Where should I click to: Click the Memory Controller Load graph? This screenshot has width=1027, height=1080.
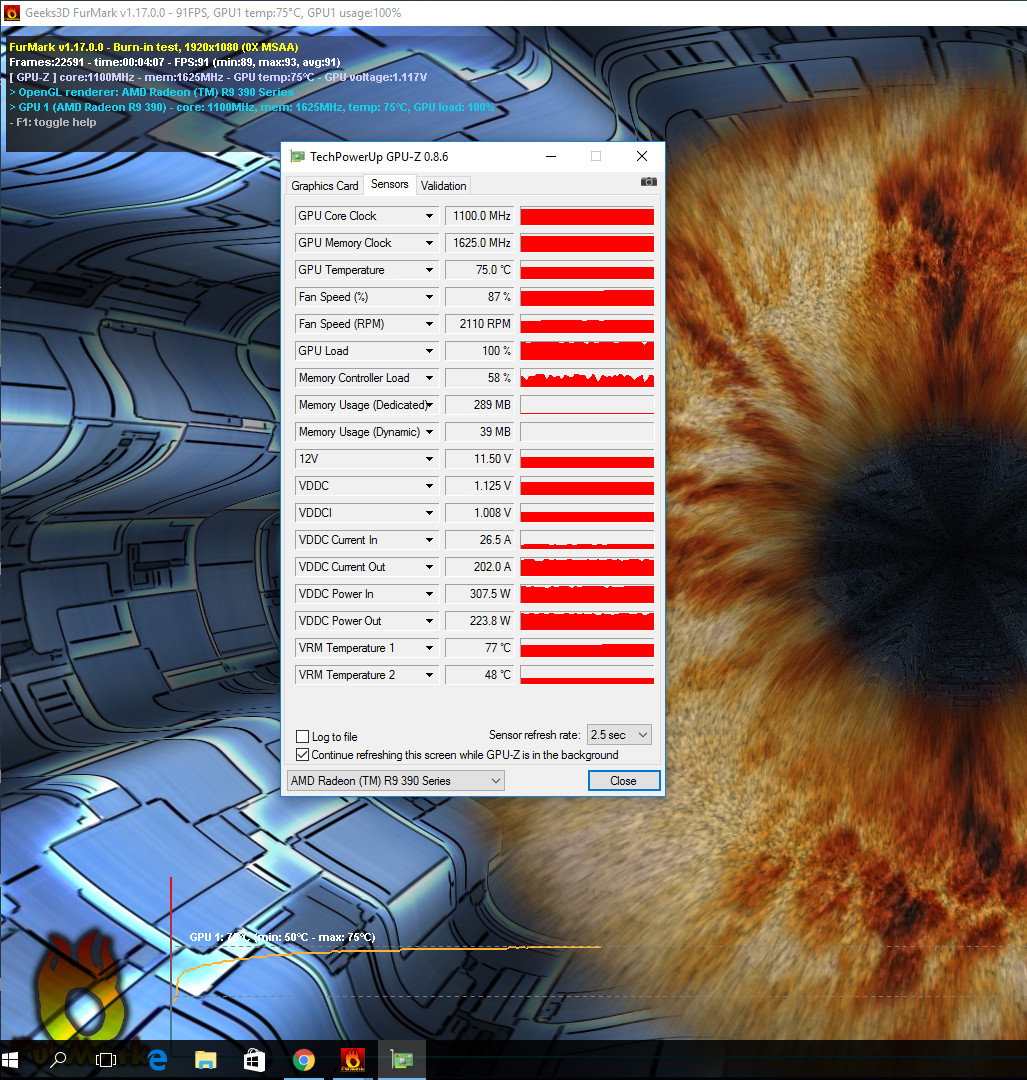point(587,378)
